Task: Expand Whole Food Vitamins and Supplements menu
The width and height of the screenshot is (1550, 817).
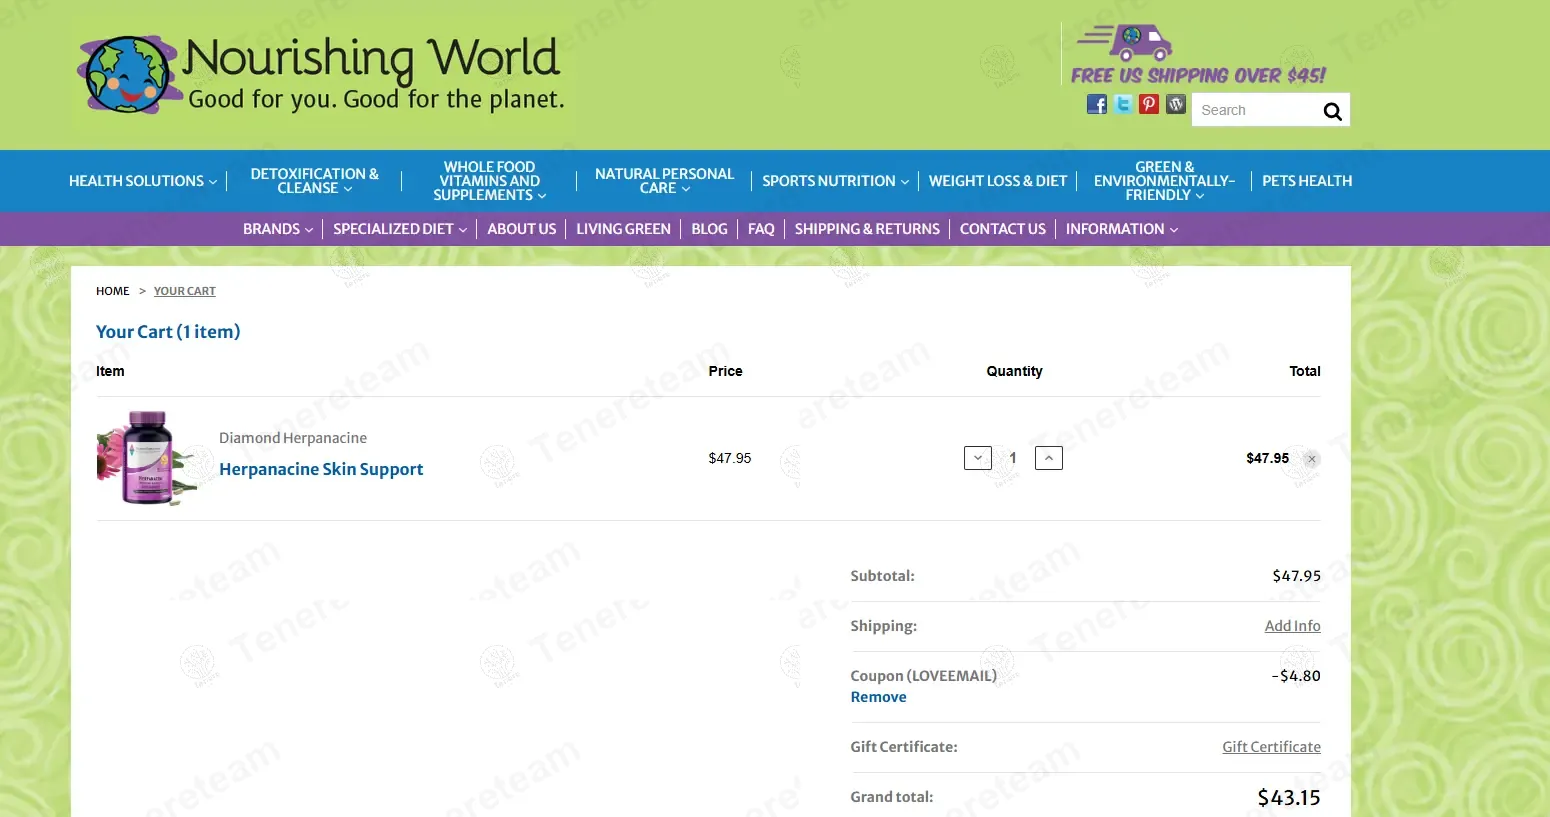Action: pos(489,181)
